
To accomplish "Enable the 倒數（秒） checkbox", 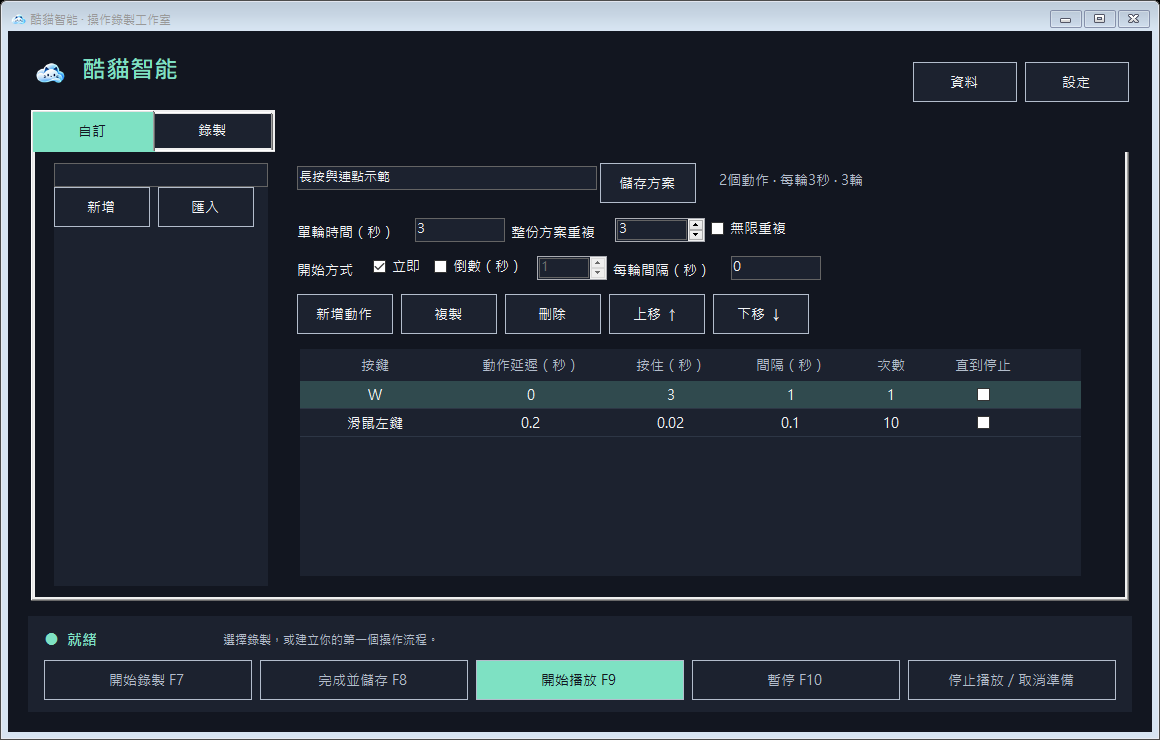I will 440,266.
